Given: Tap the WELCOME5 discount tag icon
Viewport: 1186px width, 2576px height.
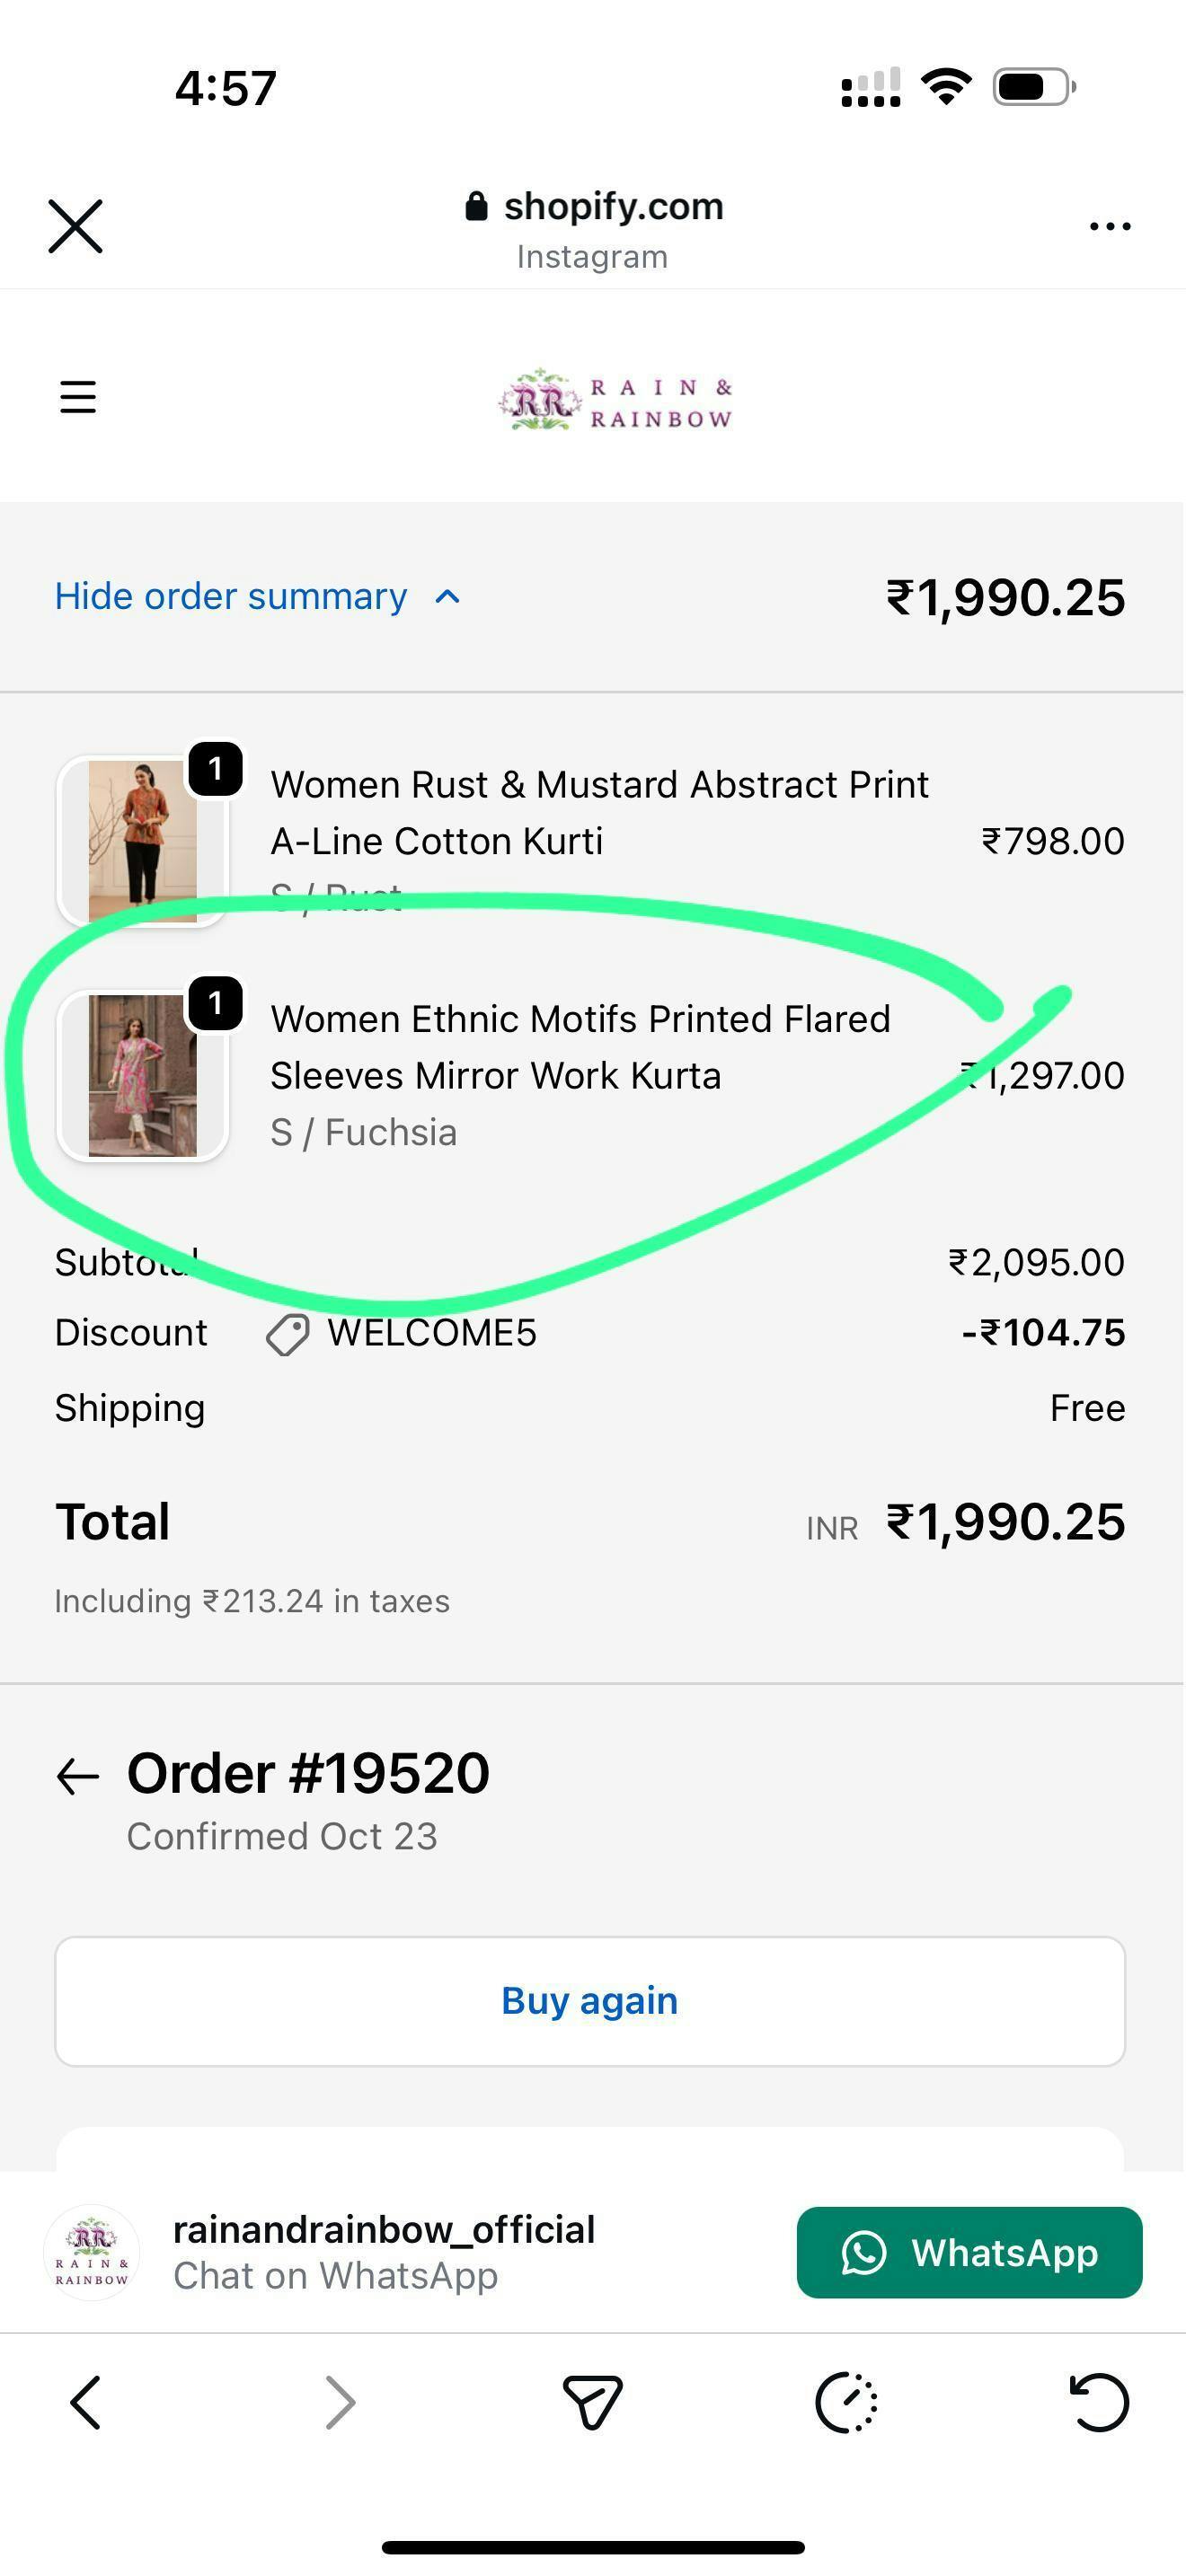Looking at the screenshot, I should pos(287,1334).
